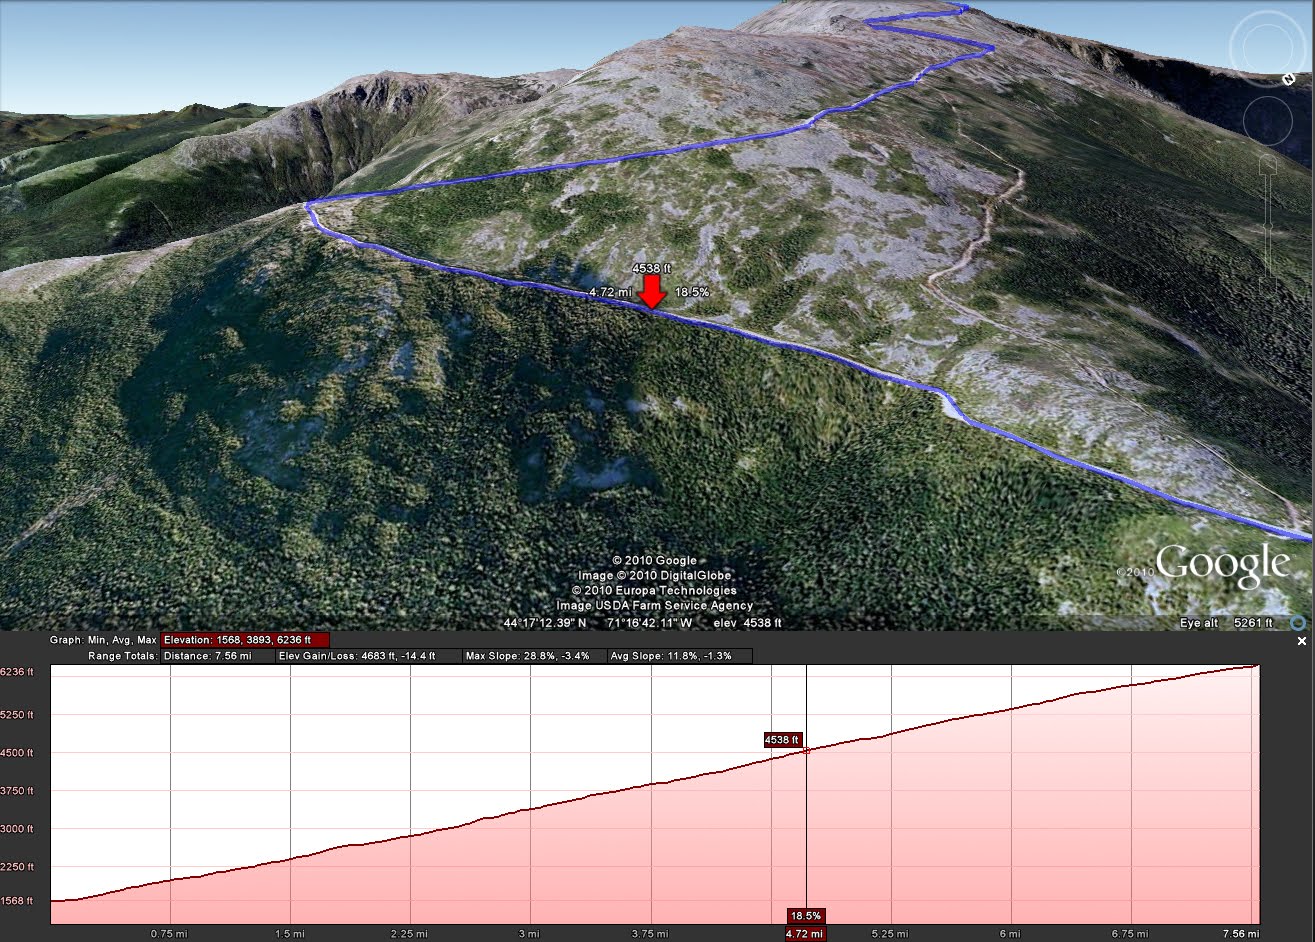This screenshot has width=1315, height=942.
Task: Click the red arrow marker on the path
Action: 652,293
